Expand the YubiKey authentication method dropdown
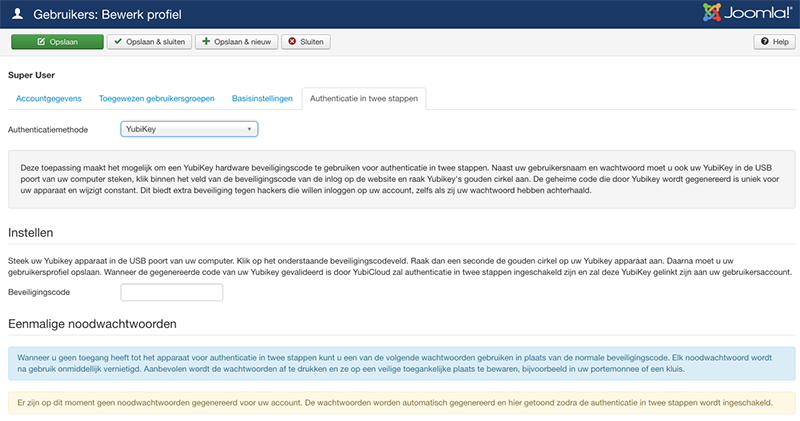 point(189,129)
